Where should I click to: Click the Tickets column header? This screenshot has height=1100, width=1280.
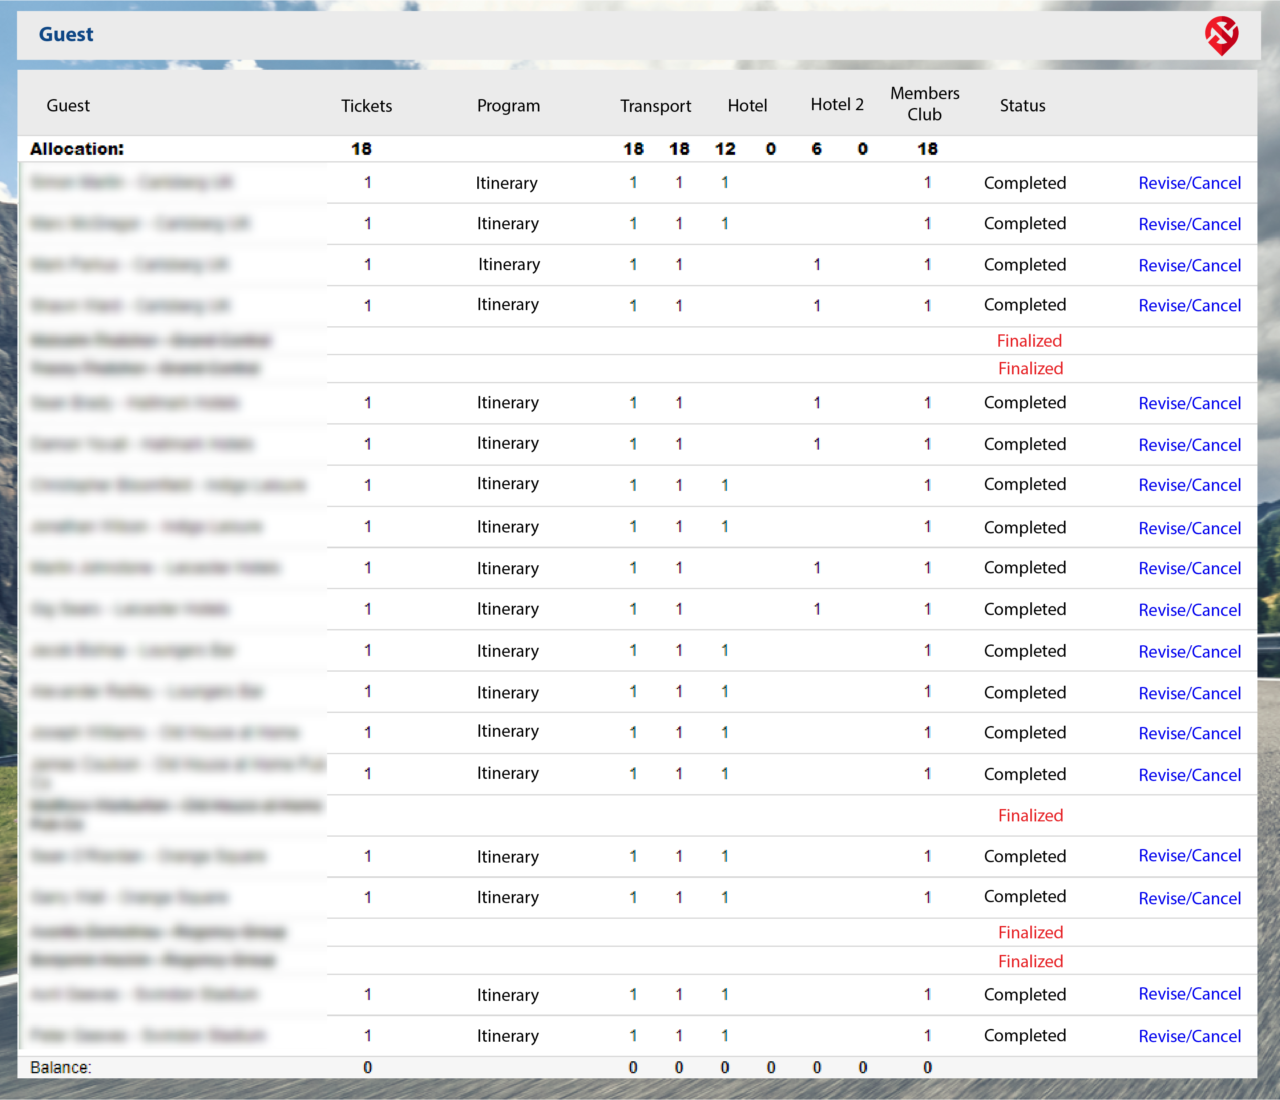[x=366, y=106]
